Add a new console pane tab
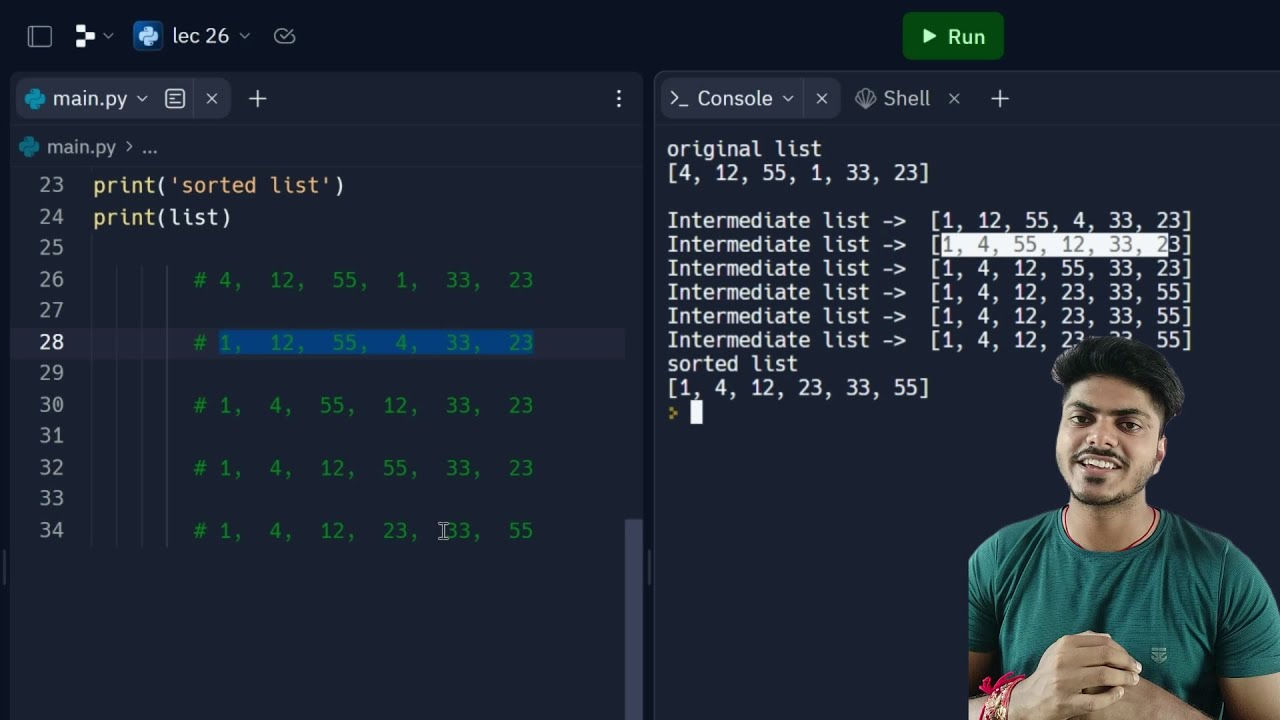Viewport: 1280px width, 720px height. click(1000, 98)
